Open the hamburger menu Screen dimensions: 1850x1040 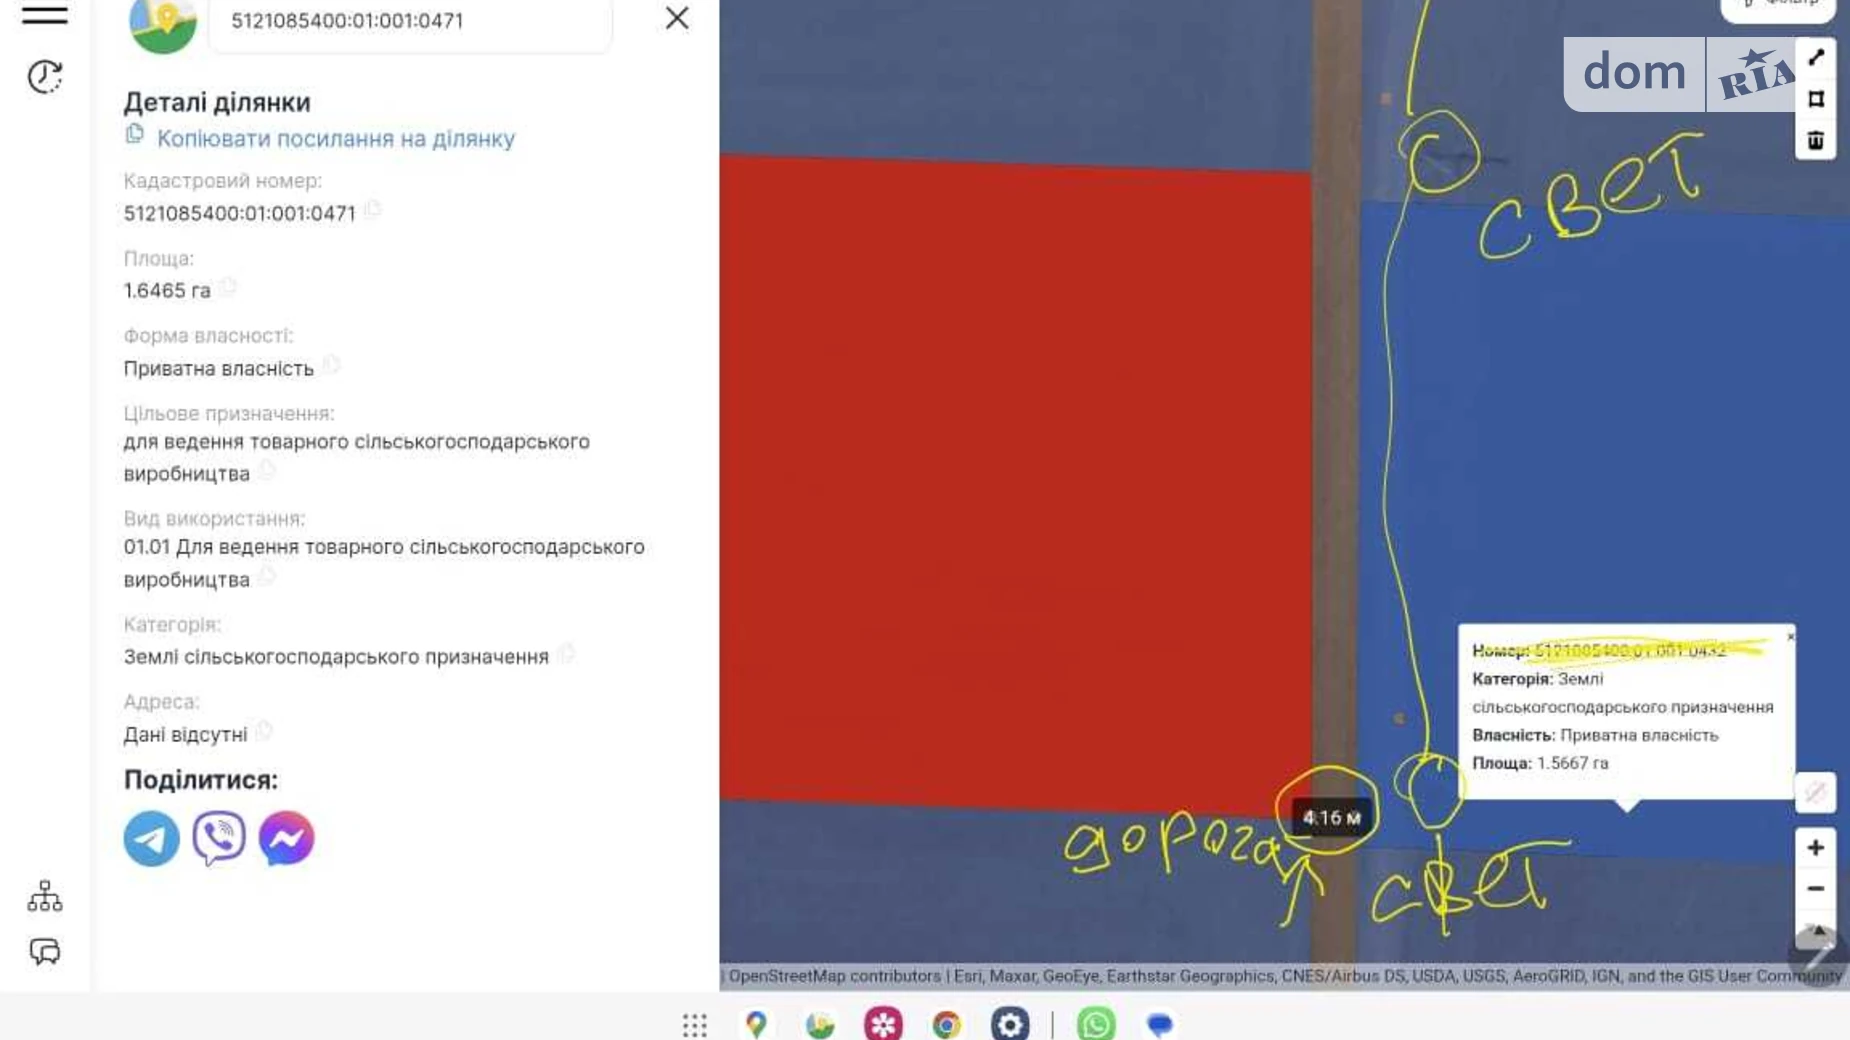coord(45,15)
